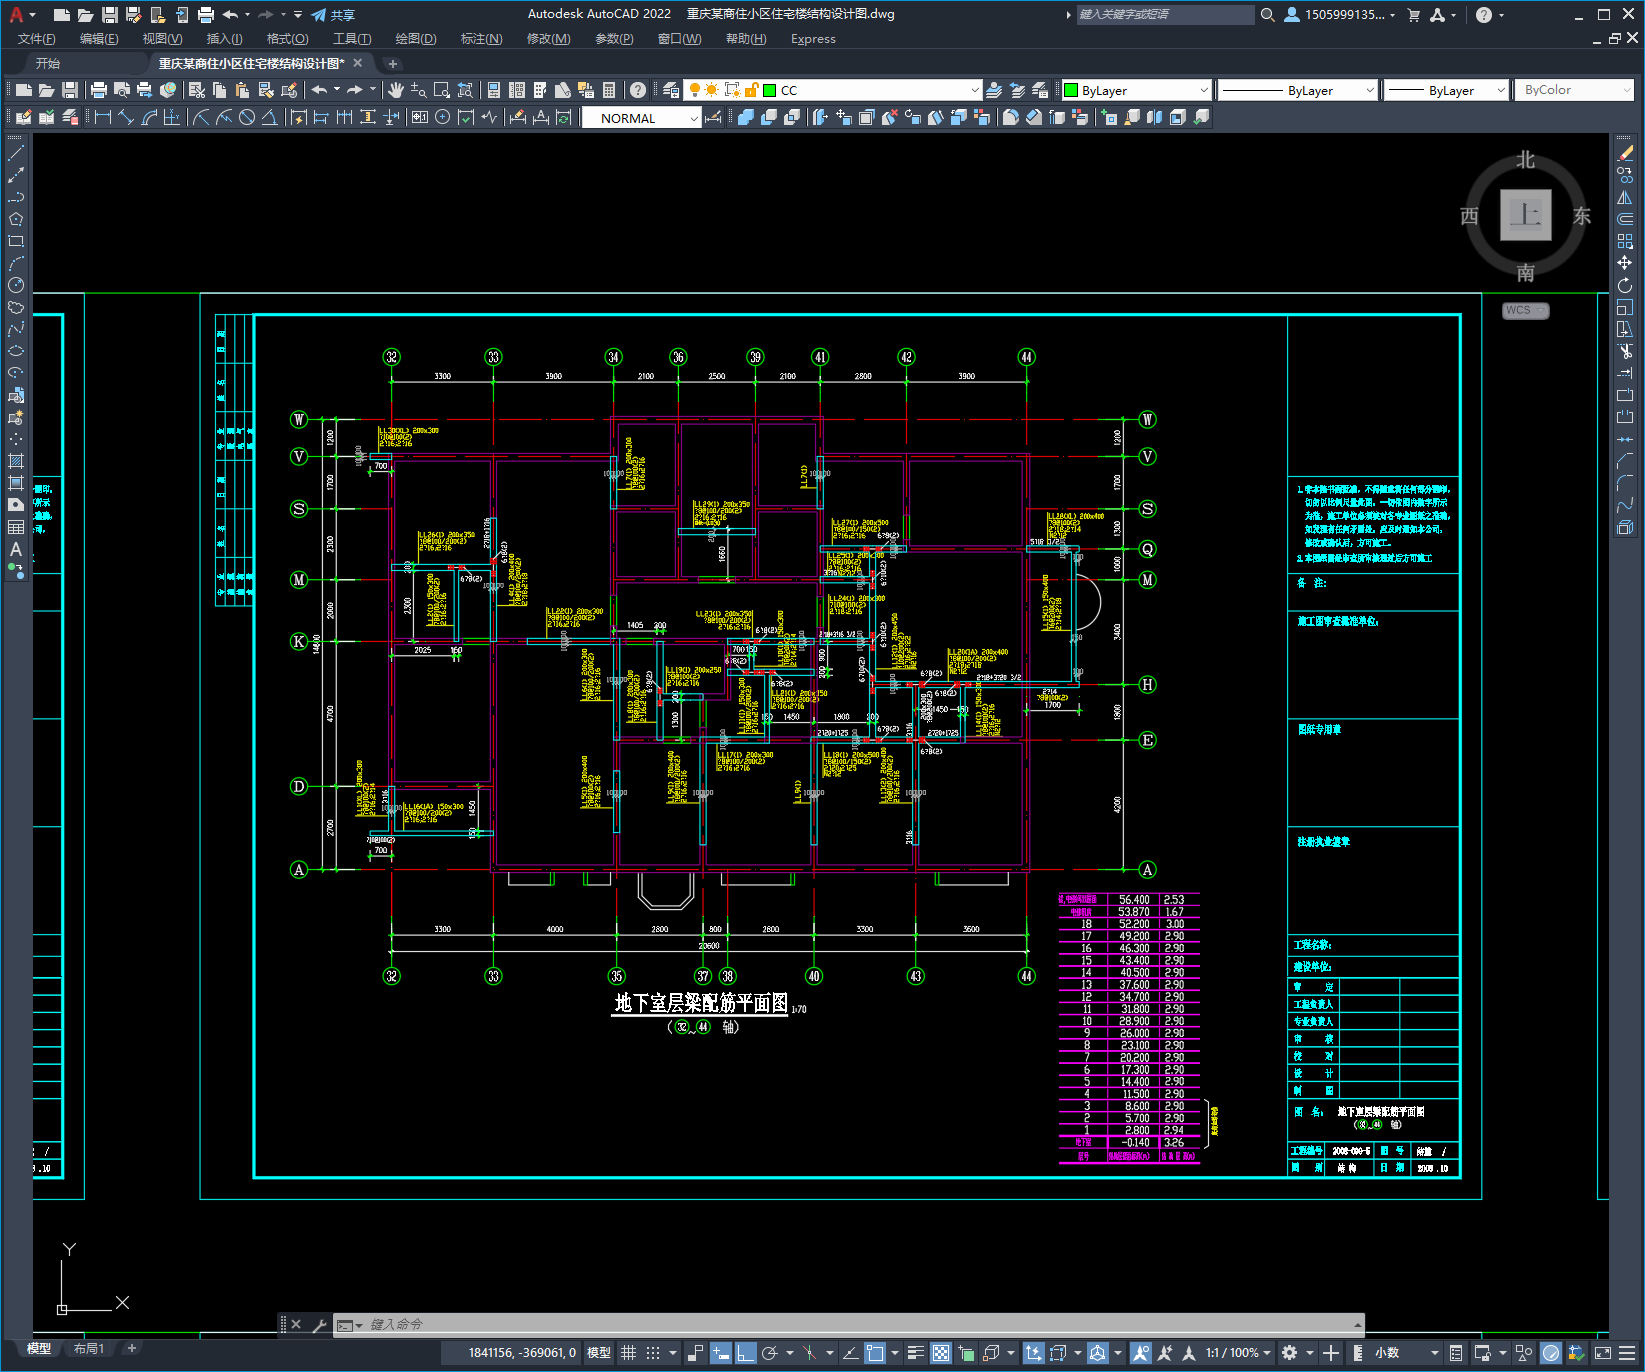Viewport: 1645px width, 1372px height.
Task: Toggle annotation visibility in status bar
Action: [x=1140, y=1353]
